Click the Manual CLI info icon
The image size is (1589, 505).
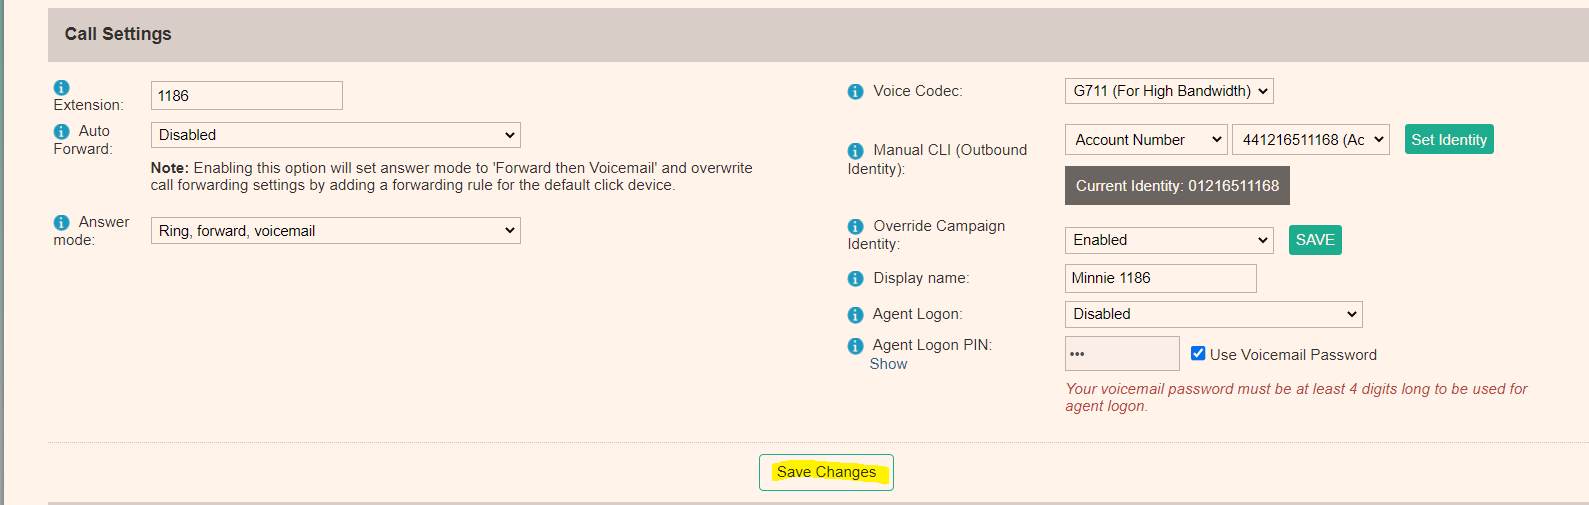coord(855,151)
